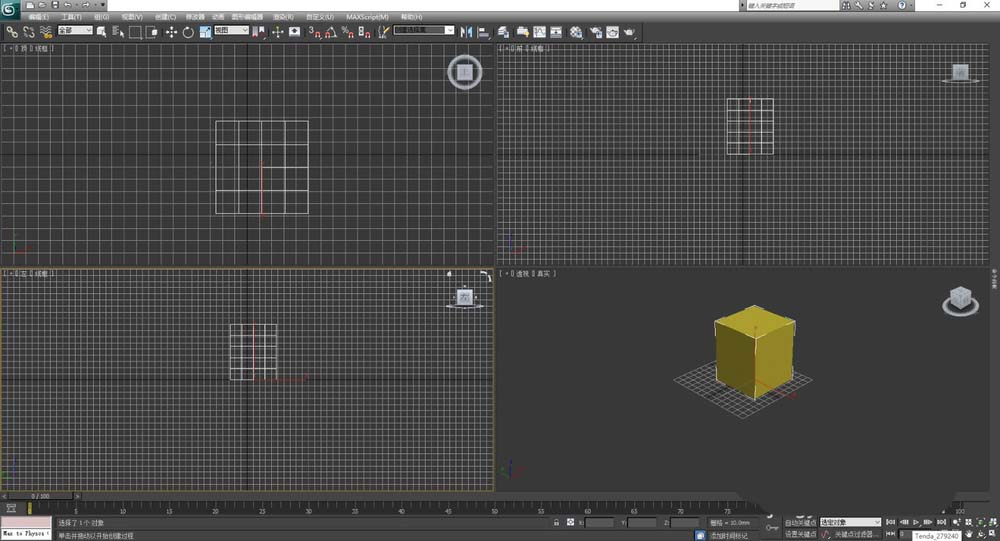Click the Select and Link tool

12,31
